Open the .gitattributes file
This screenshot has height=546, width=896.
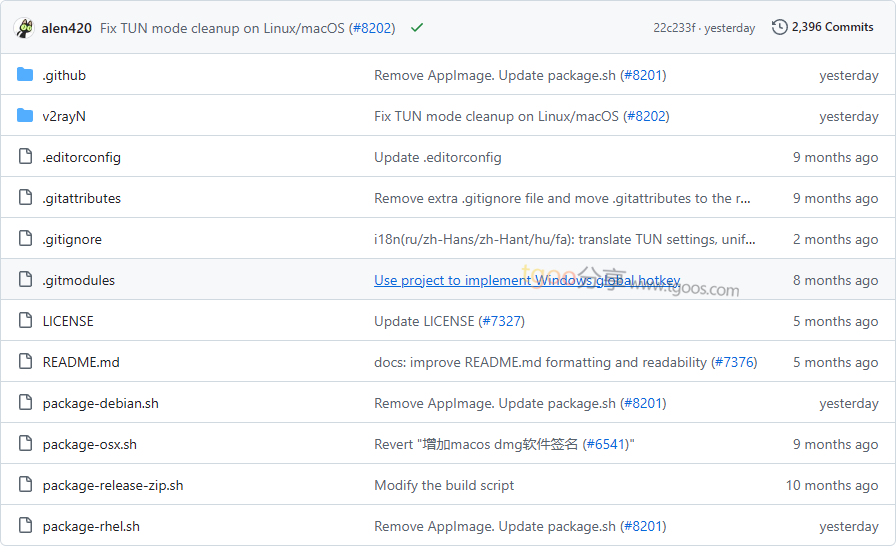82,198
